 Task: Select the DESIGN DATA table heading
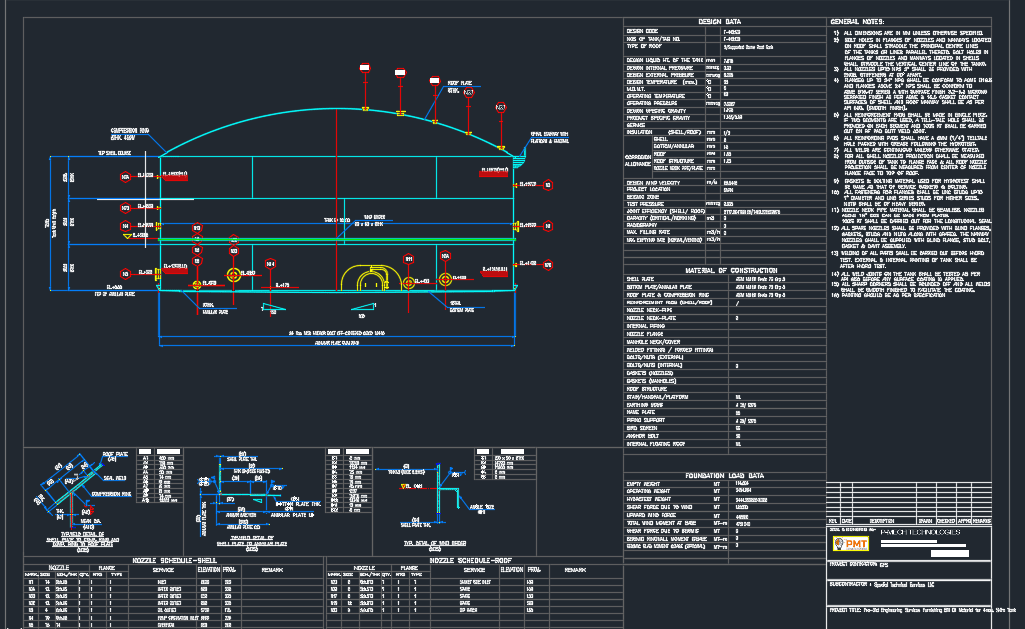tap(720, 22)
